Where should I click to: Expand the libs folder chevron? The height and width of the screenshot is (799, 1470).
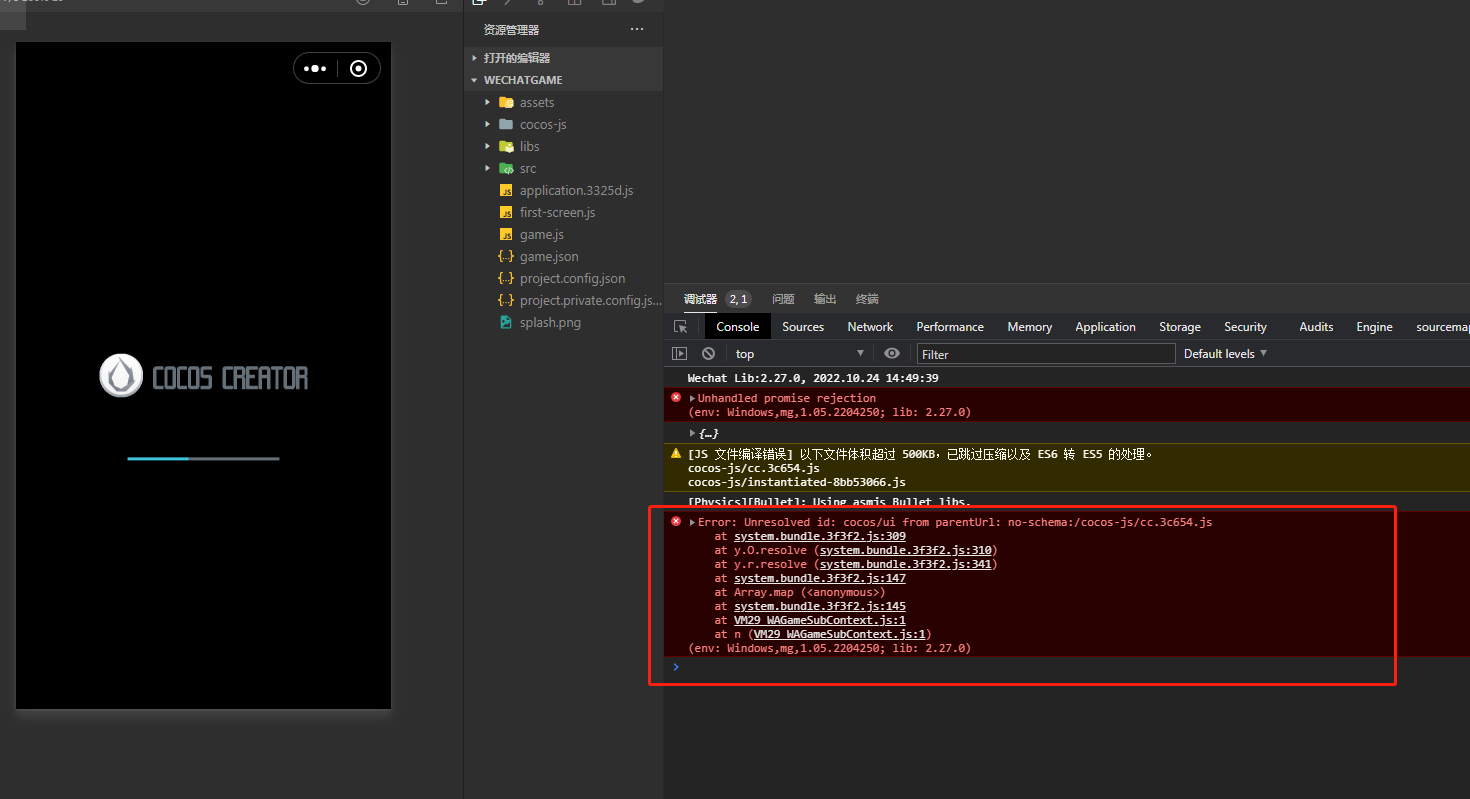click(x=488, y=146)
